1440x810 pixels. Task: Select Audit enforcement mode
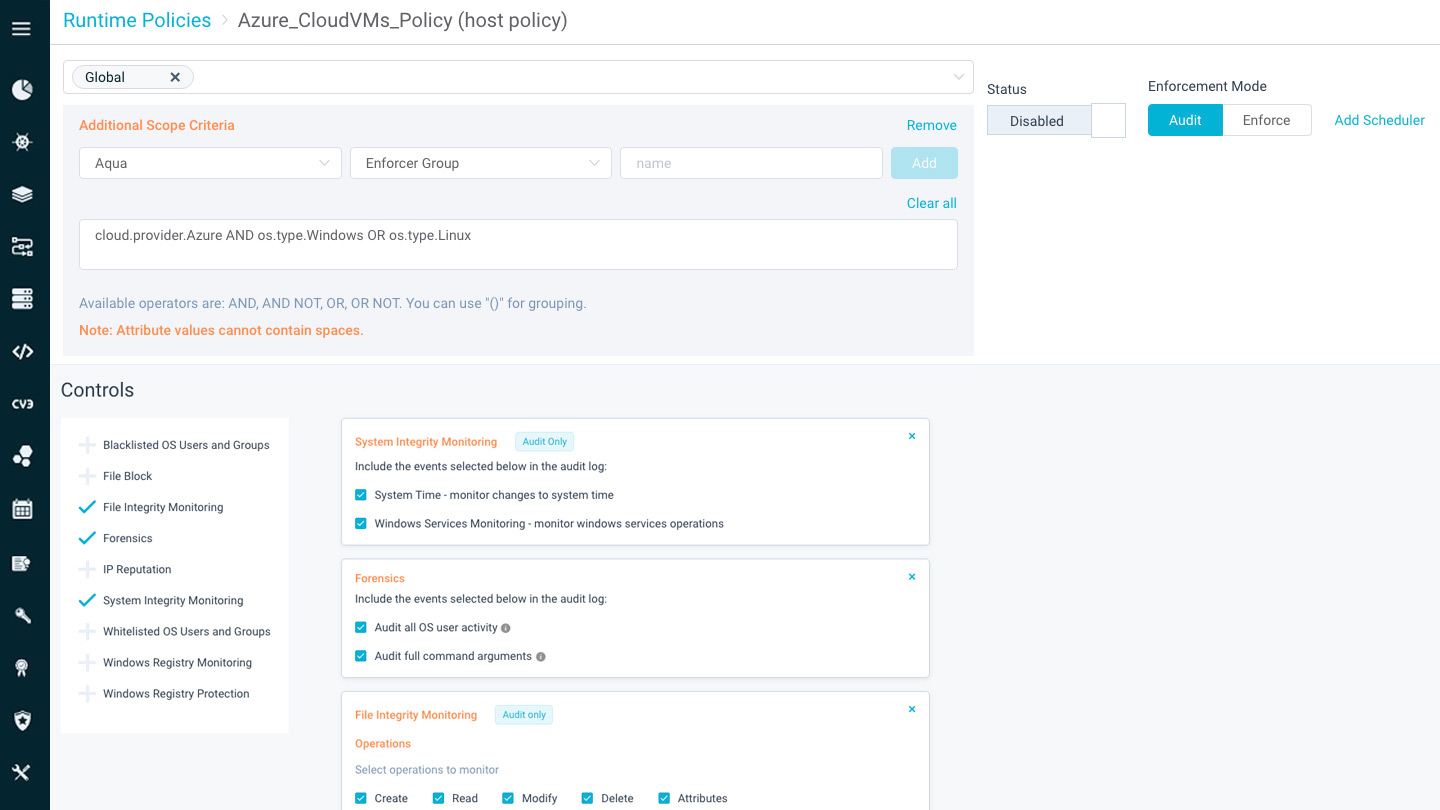1185,120
